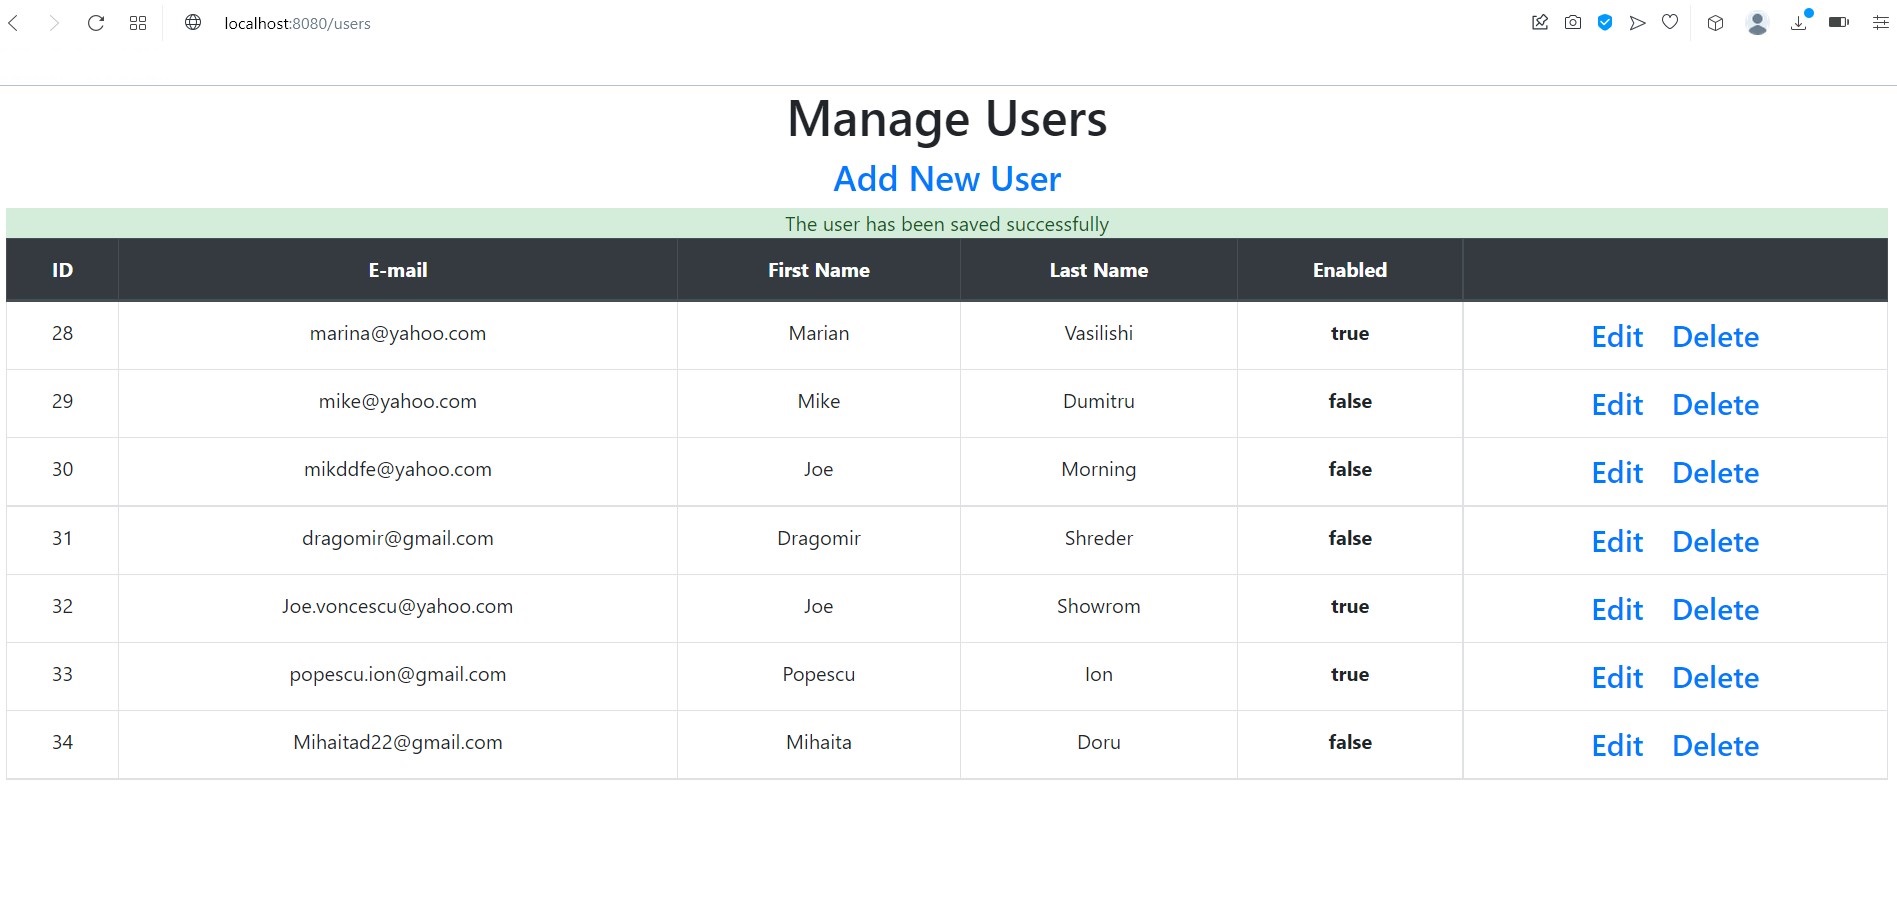This screenshot has height=901, width=1897.
Task: Open the downloads panel with new notification
Action: (x=1798, y=22)
